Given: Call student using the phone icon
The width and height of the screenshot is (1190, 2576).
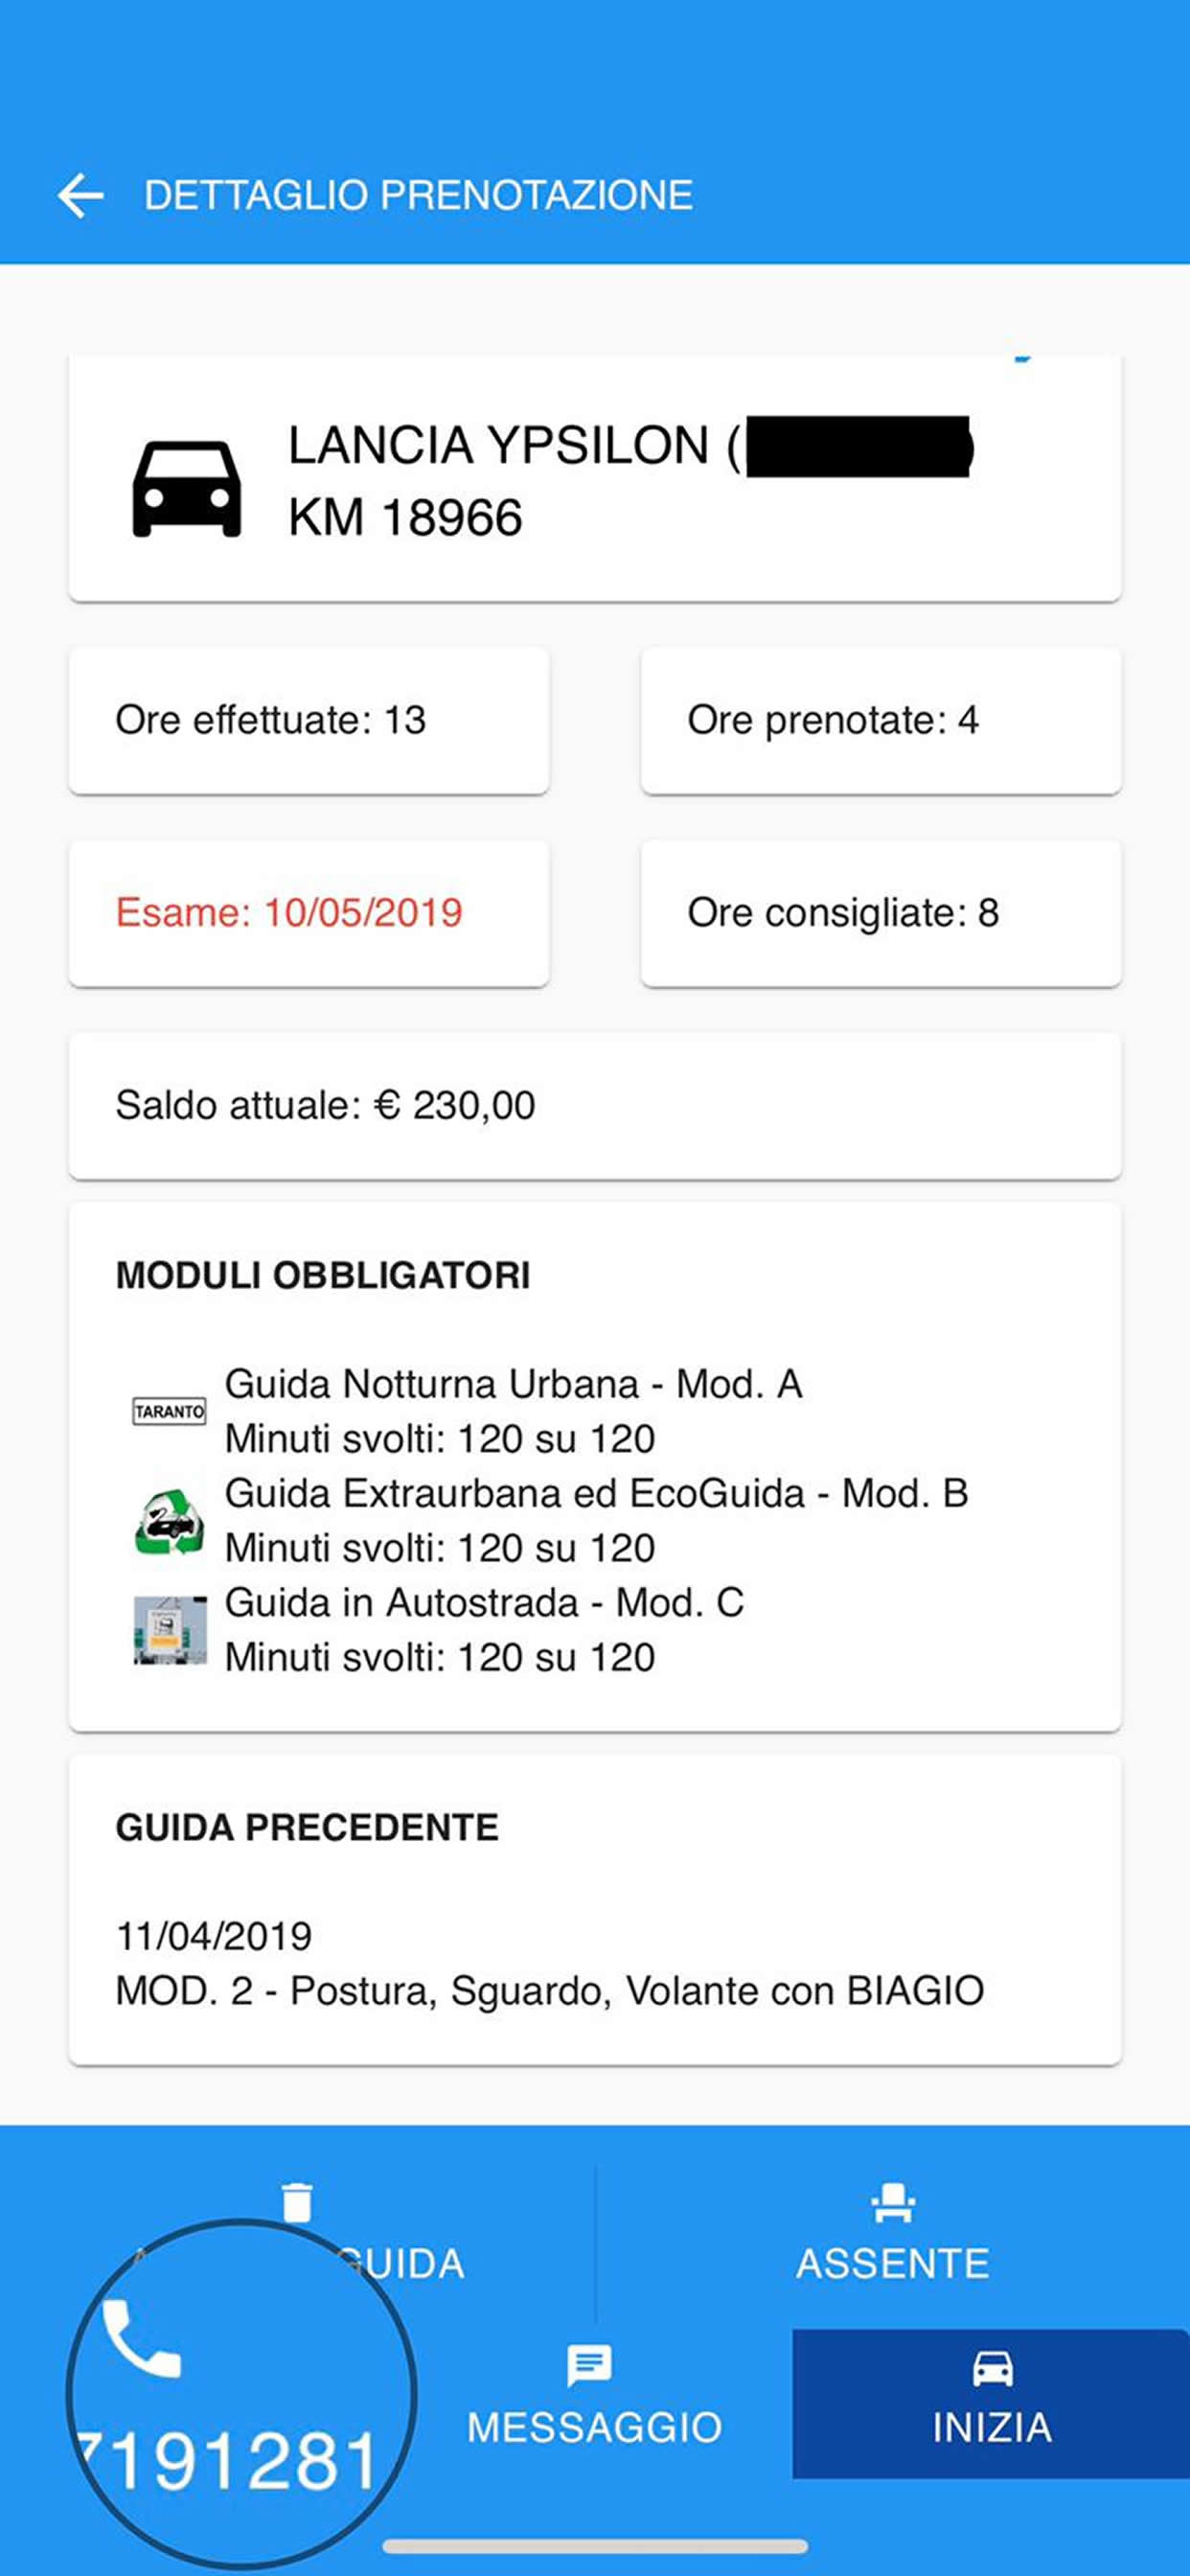Looking at the screenshot, I should pyautogui.click(x=142, y=2338).
